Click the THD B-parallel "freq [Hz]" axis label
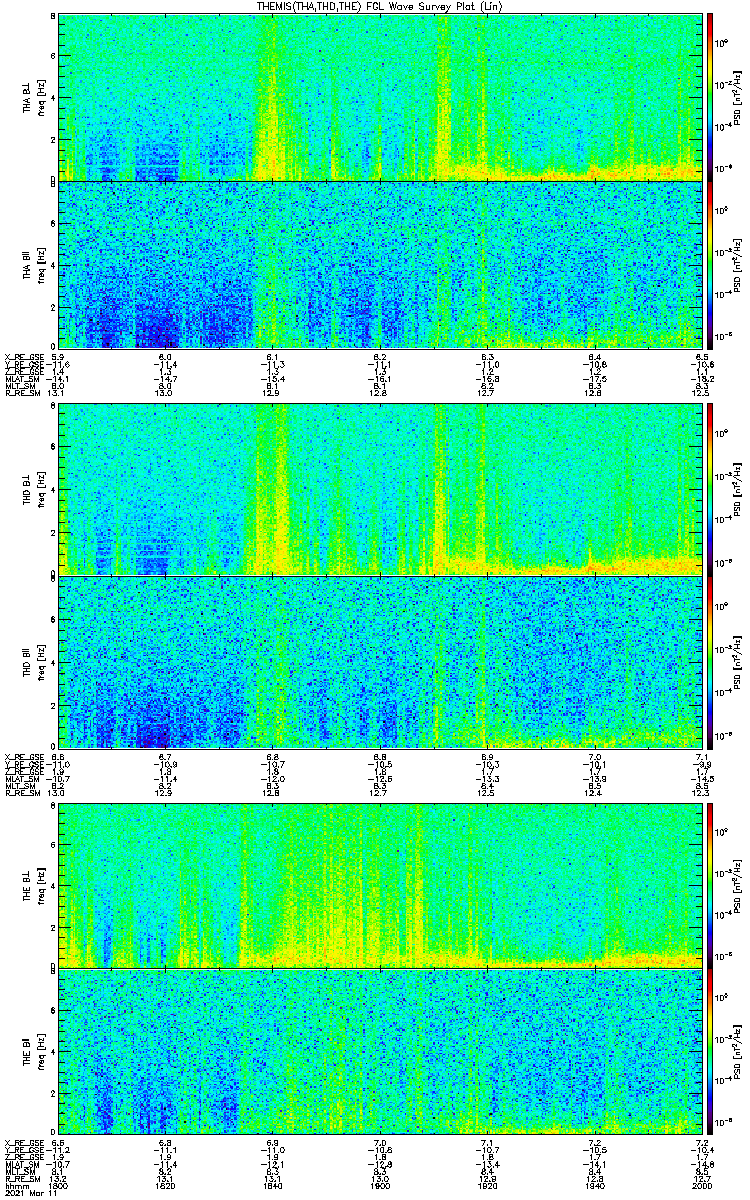The height and width of the screenshot is (1200, 750). [42, 662]
